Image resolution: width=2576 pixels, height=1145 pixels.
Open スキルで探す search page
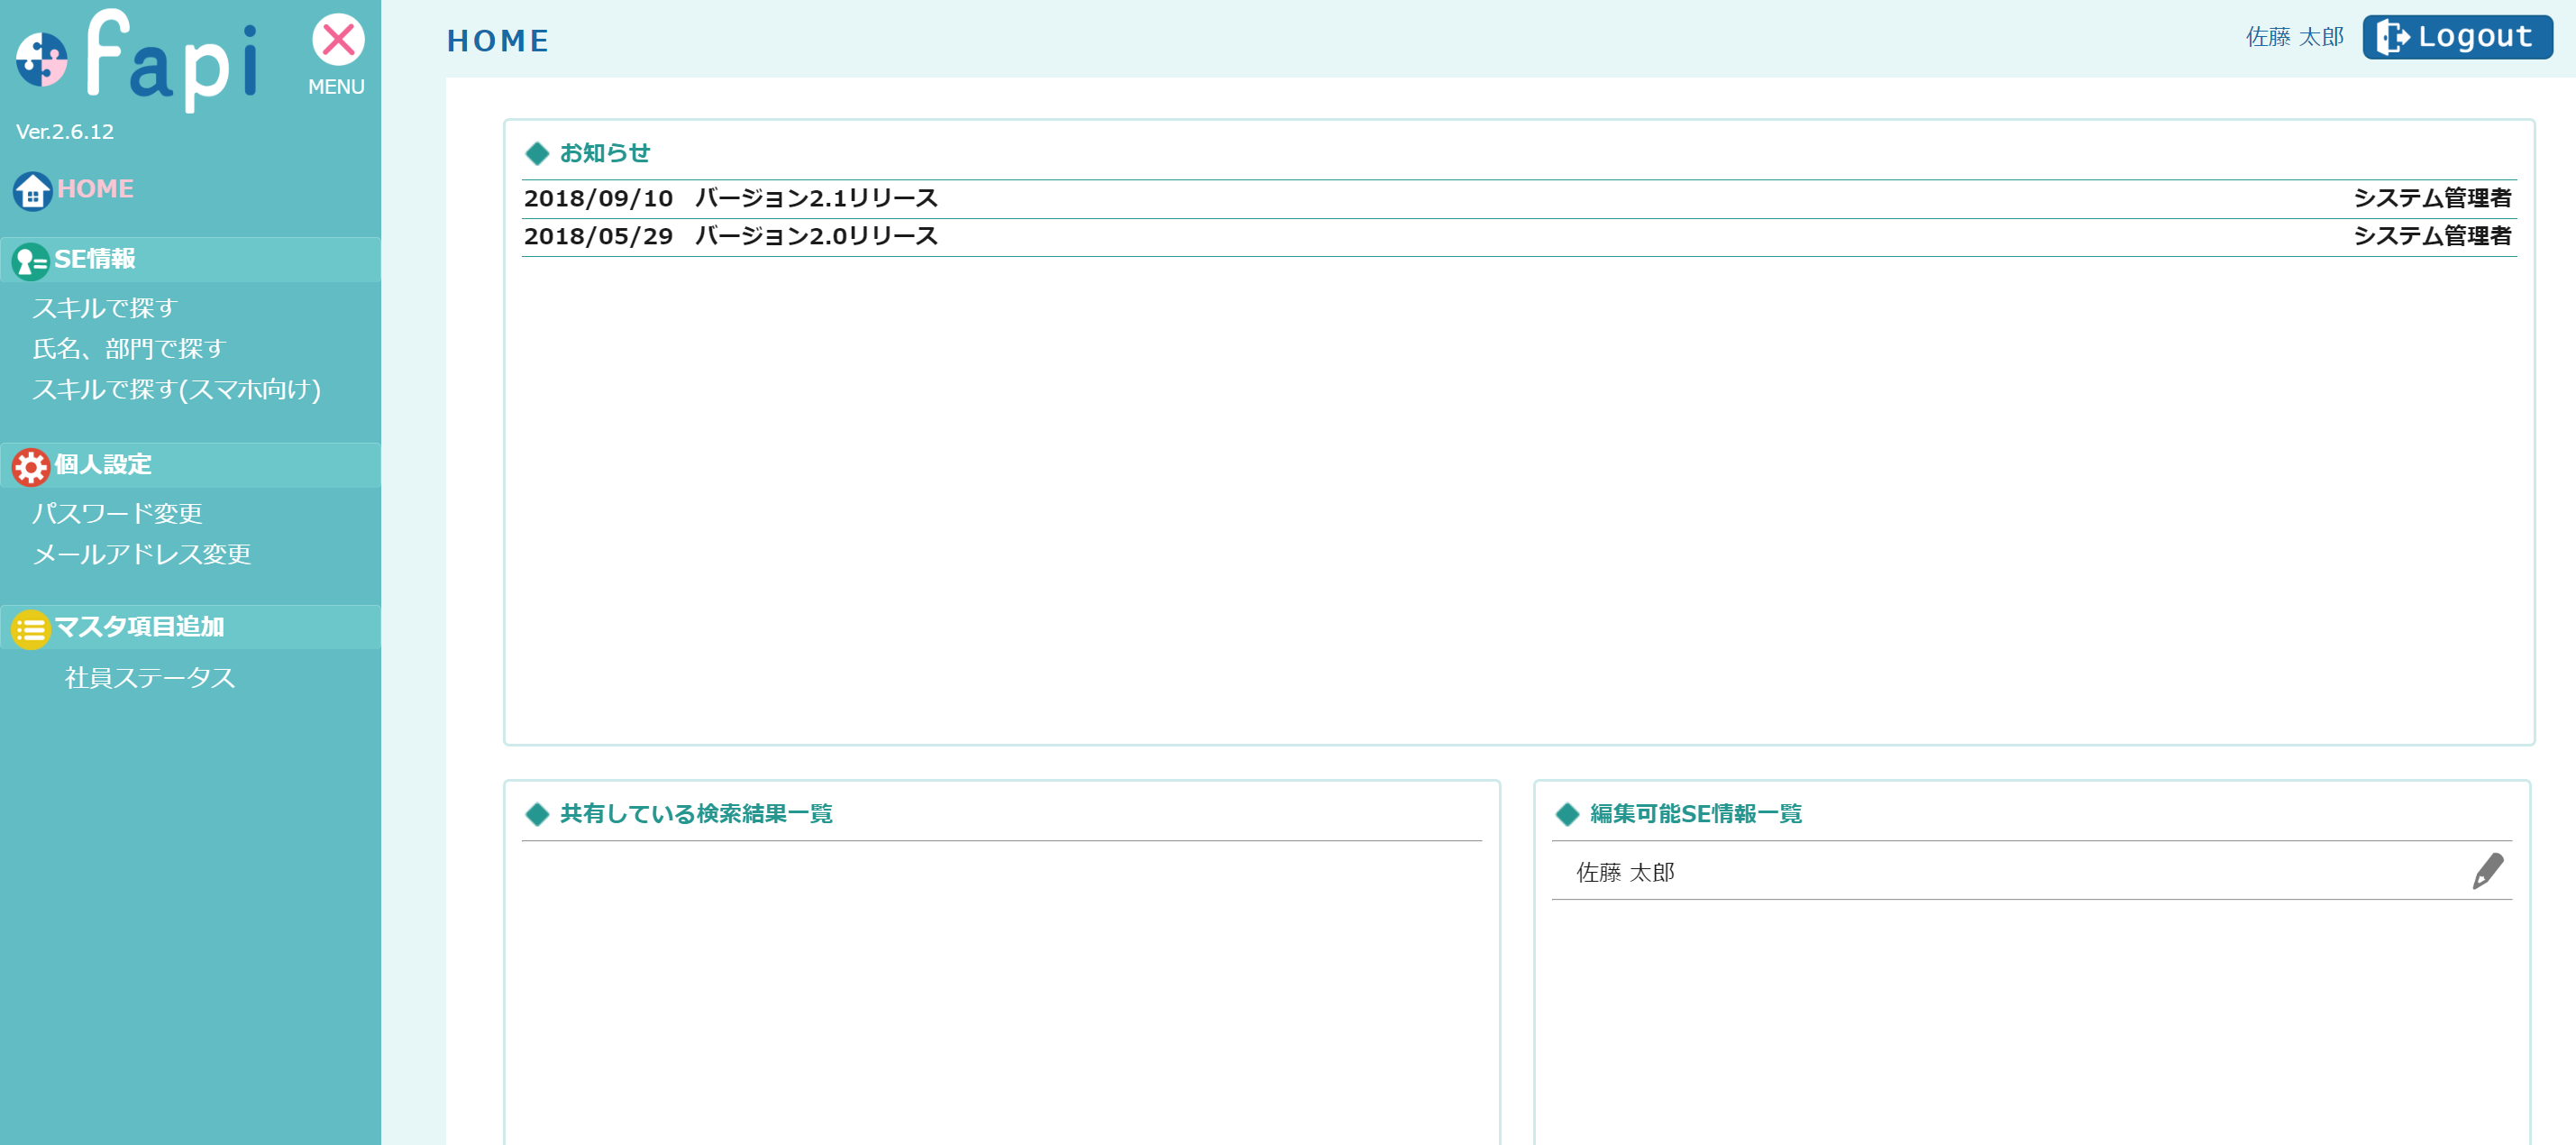pyautogui.click(x=105, y=308)
